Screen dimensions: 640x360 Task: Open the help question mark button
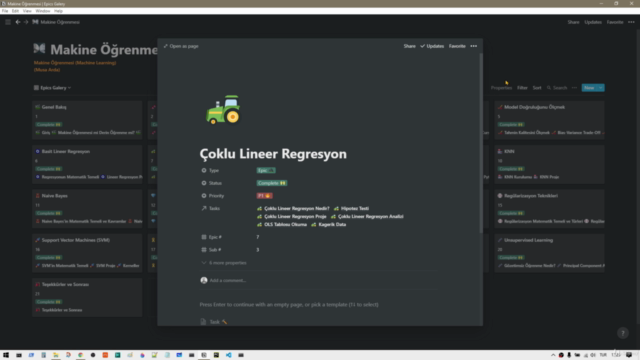(622, 333)
